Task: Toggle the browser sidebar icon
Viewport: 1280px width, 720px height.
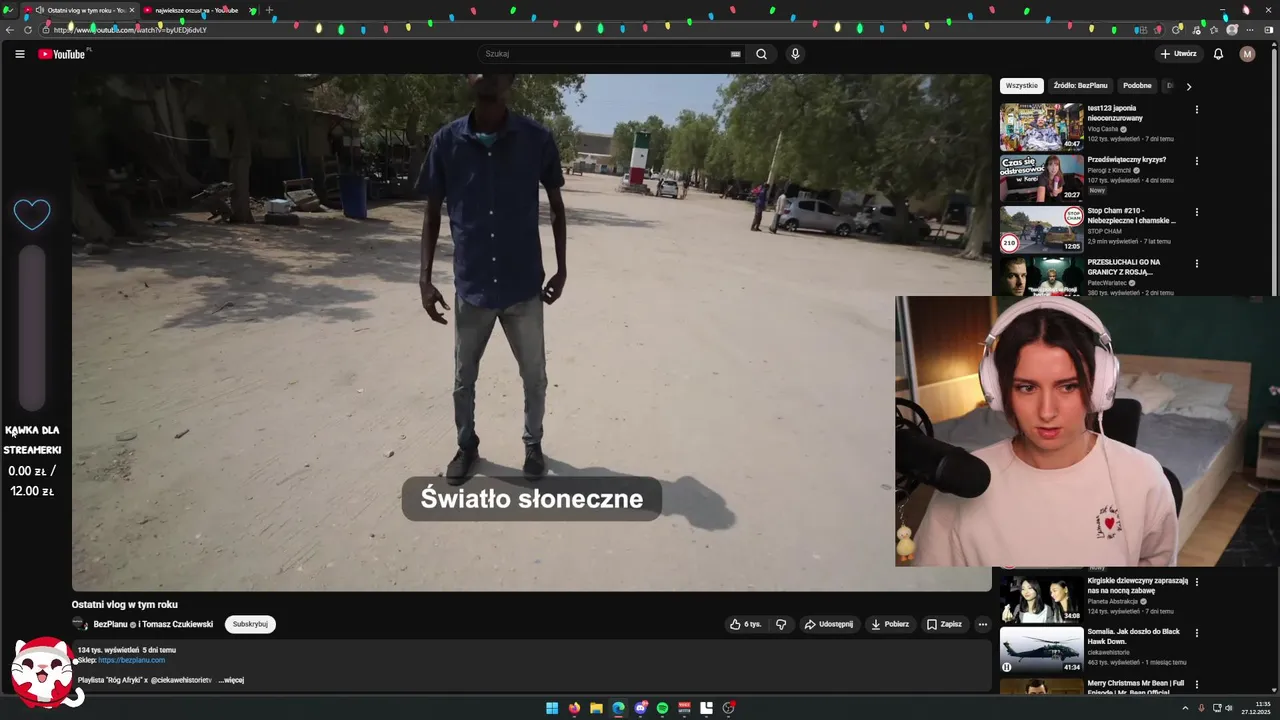Action: [x=1269, y=30]
